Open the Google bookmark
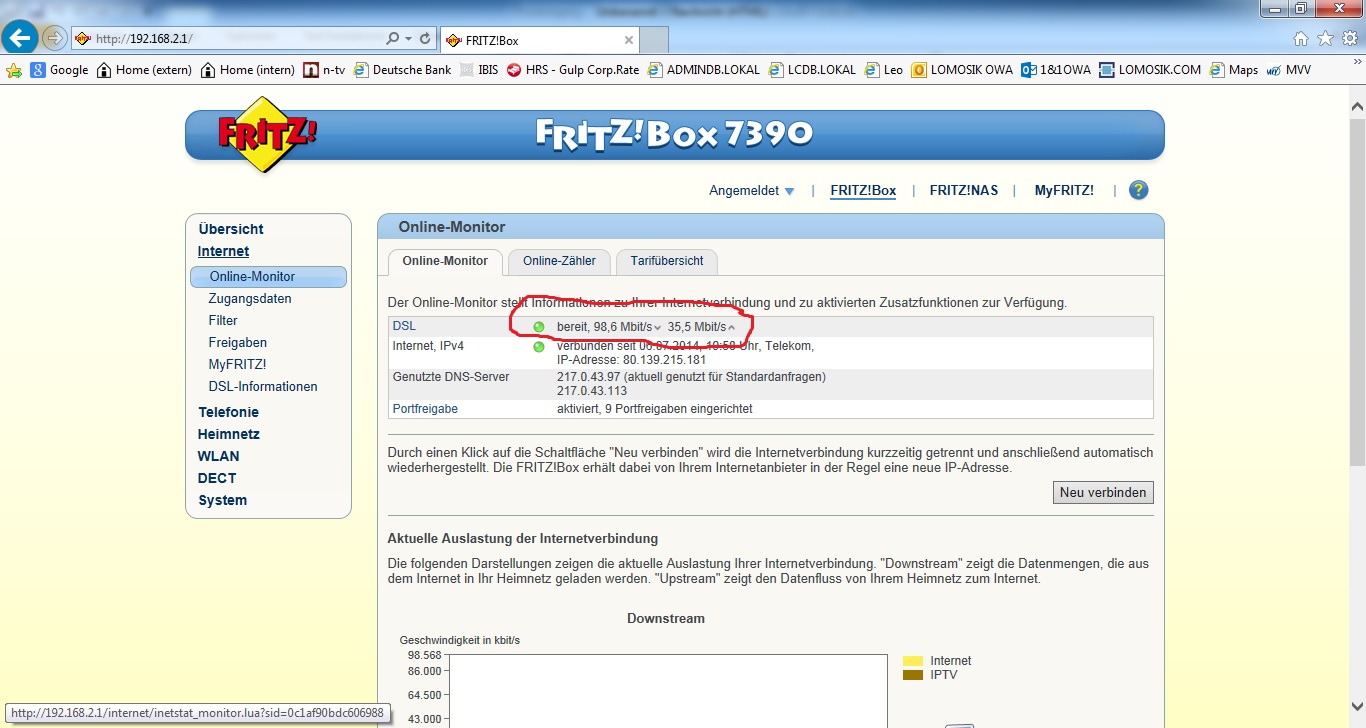 coord(59,70)
